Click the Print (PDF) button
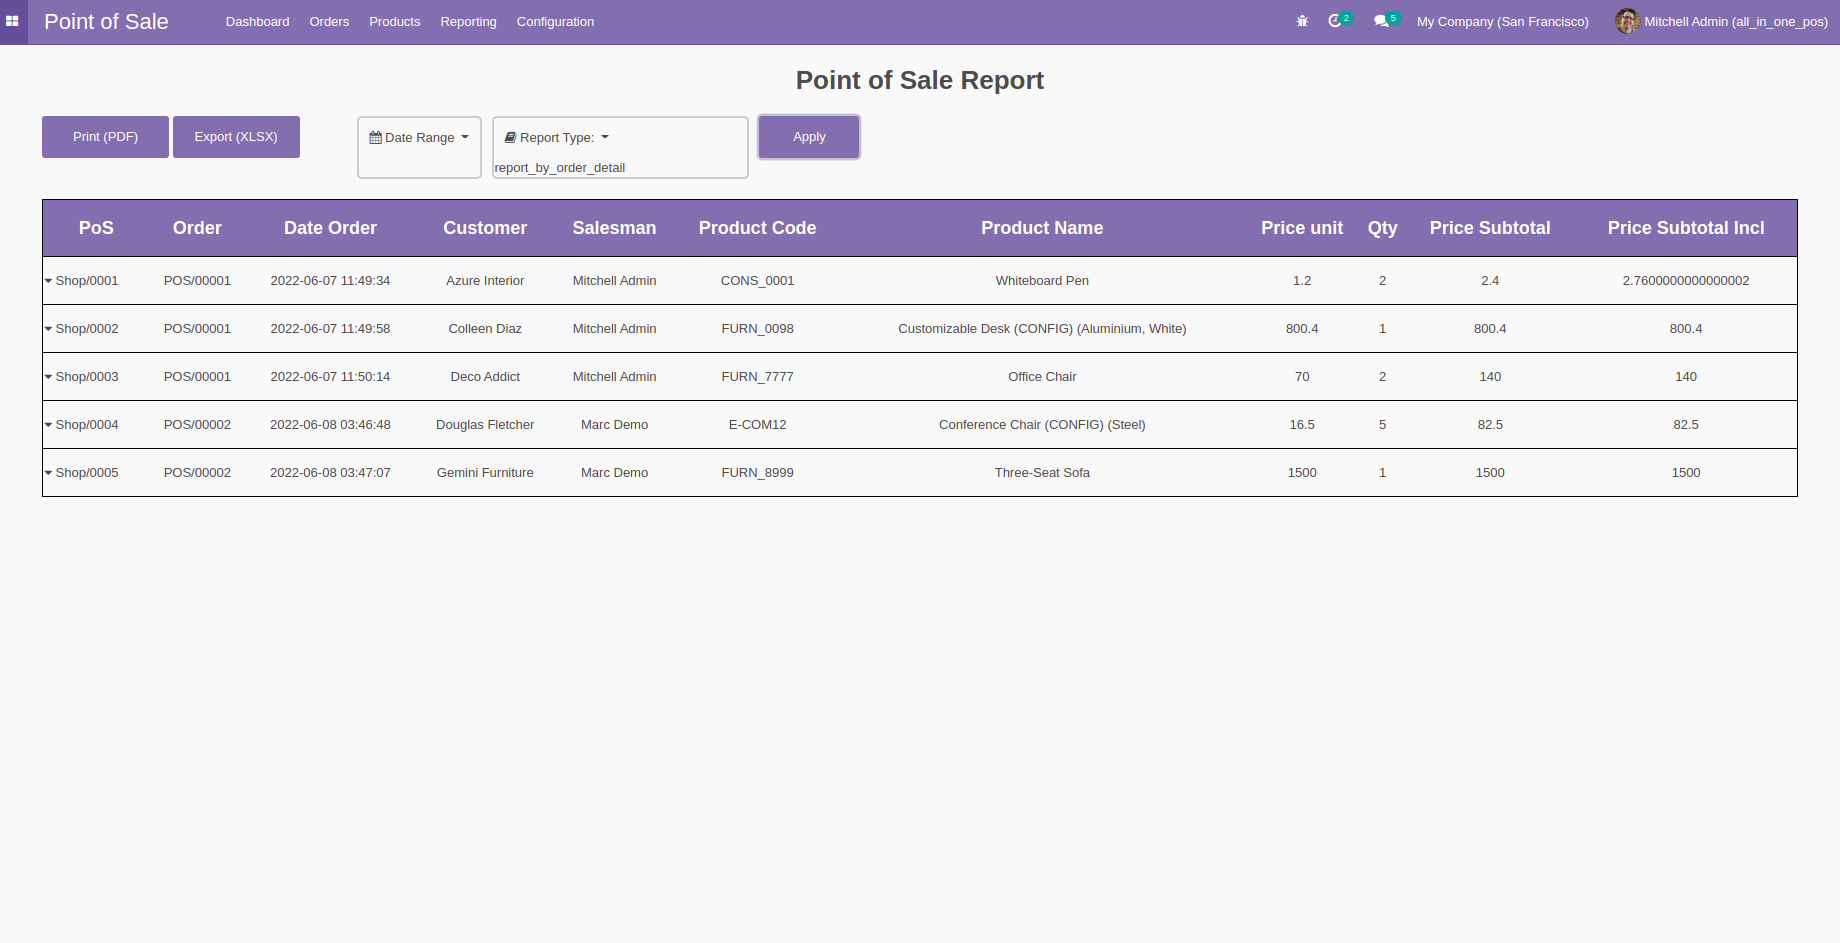This screenshot has width=1840, height=943. click(x=105, y=137)
